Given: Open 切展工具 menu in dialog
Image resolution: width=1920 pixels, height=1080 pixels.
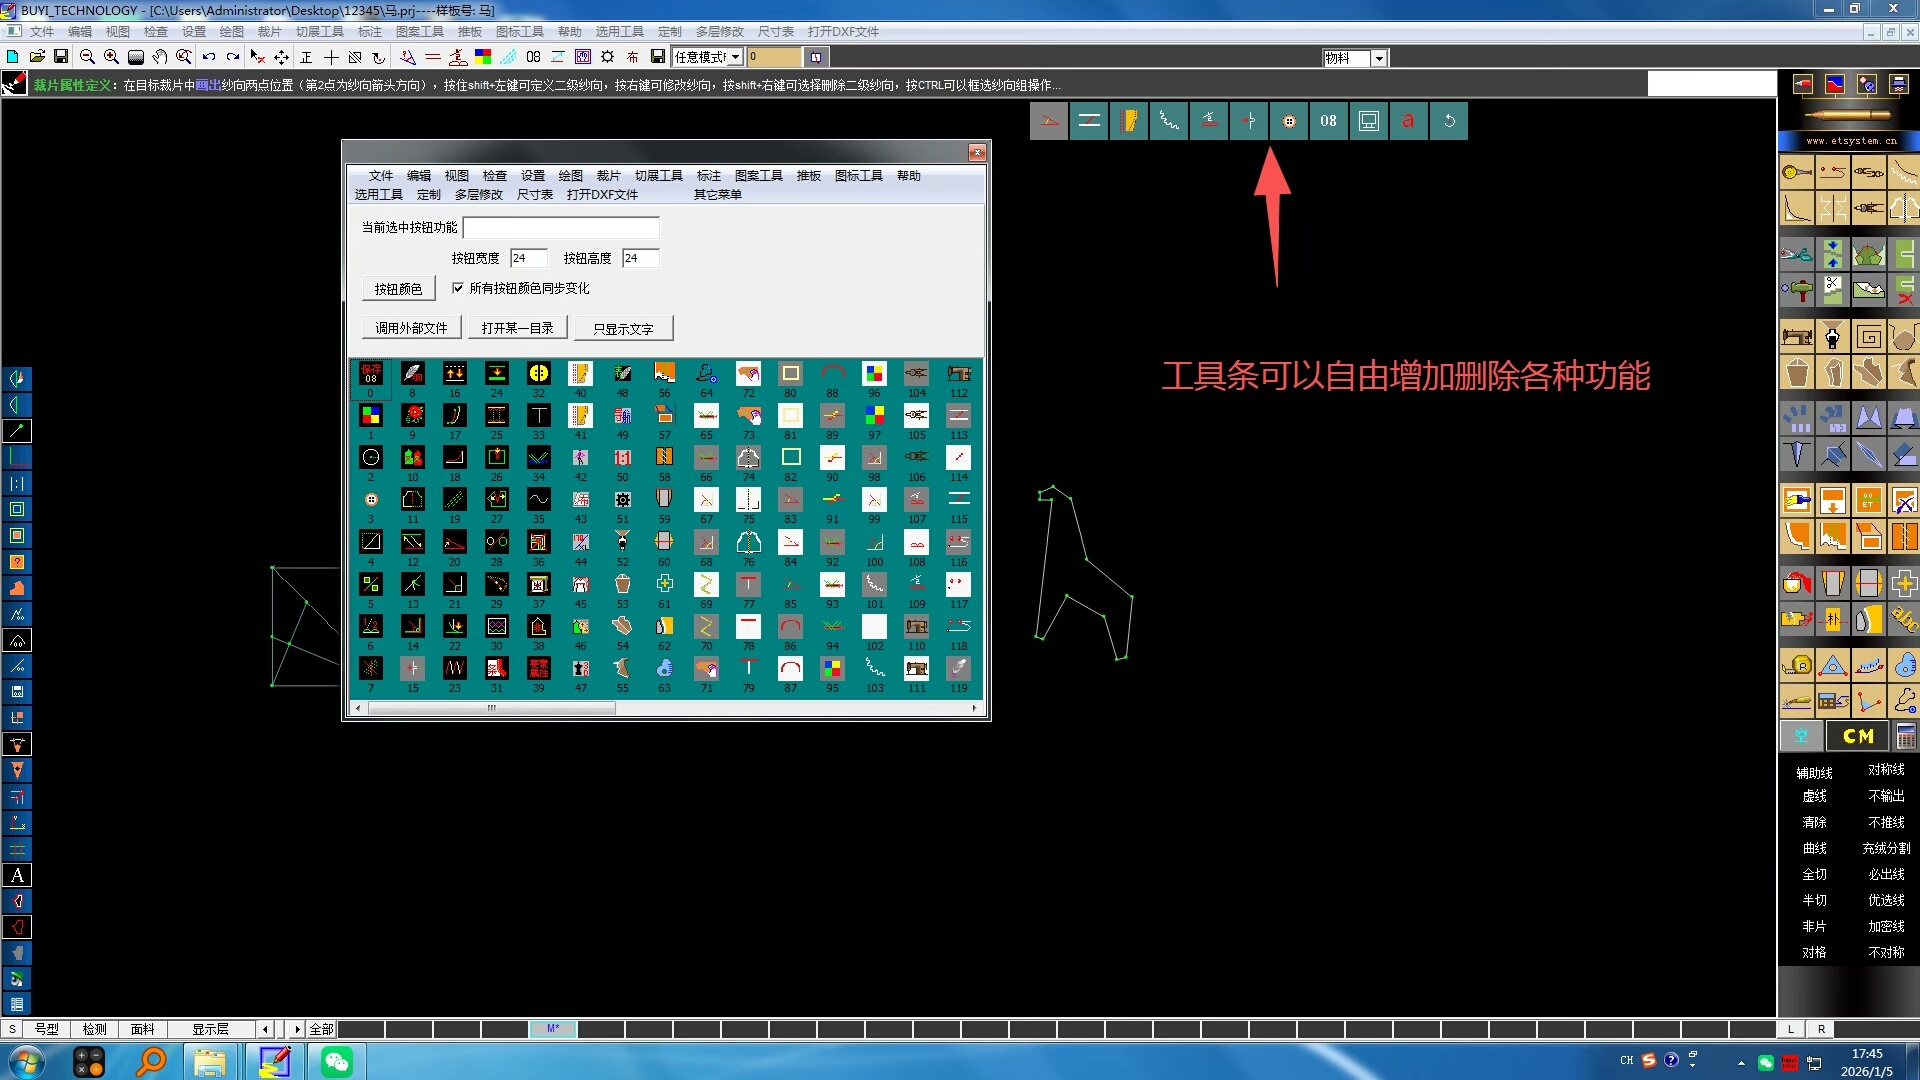Looking at the screenshot, I should [658, 175].
